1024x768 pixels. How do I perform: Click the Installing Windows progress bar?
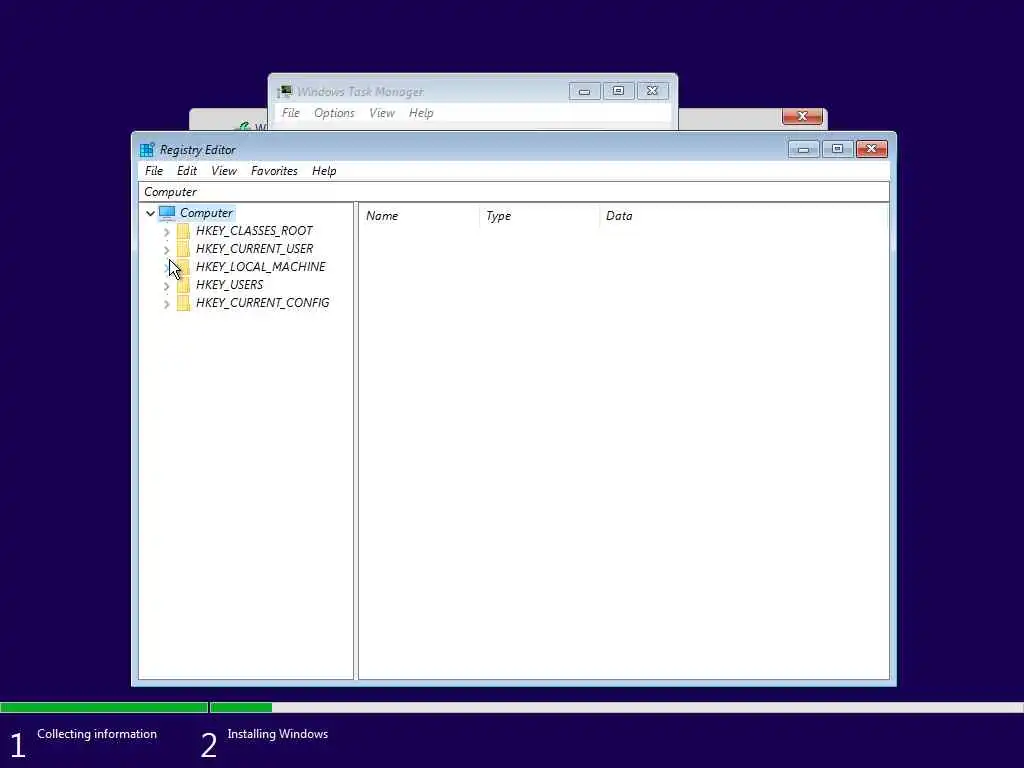click(x=616, y=707)
